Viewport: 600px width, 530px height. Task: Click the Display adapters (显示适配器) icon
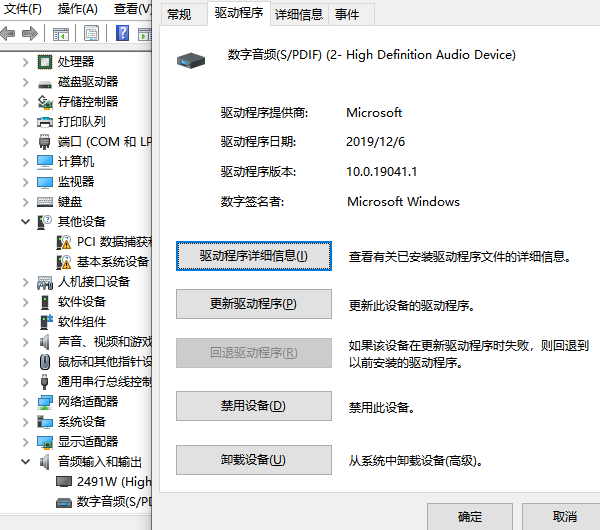tap(45, 442)
